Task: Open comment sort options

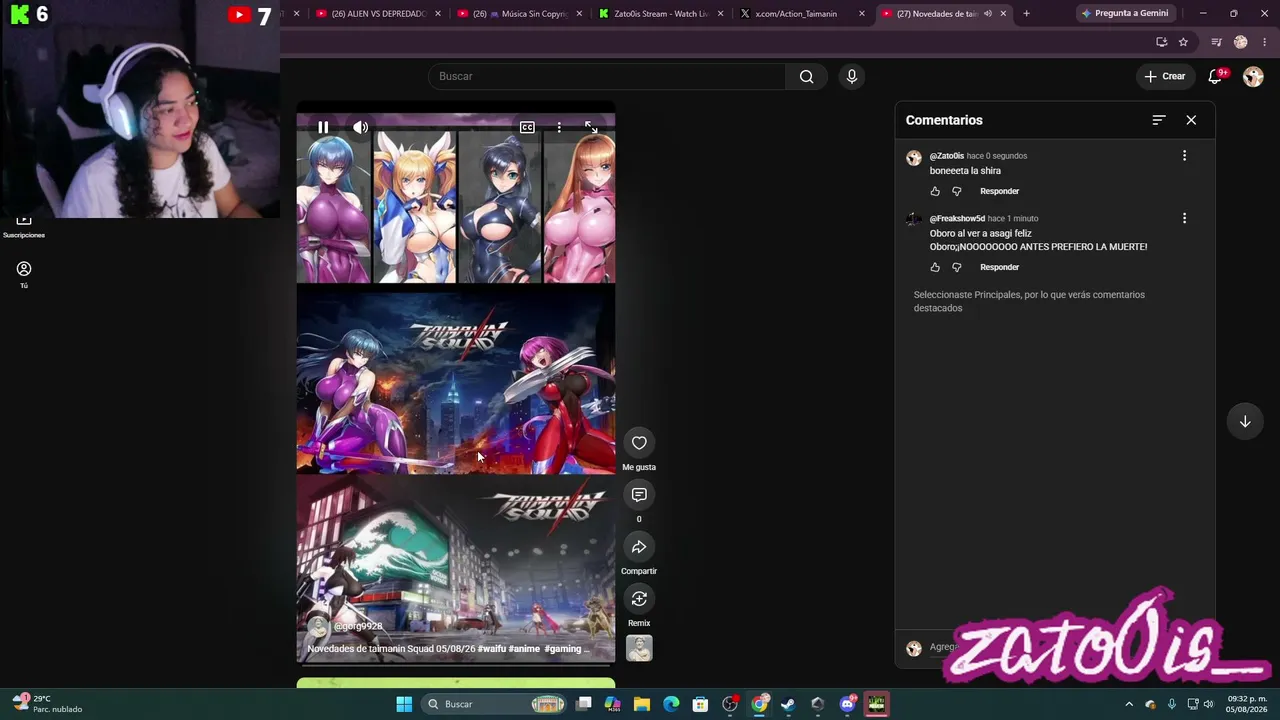Action: (1159, 120)
